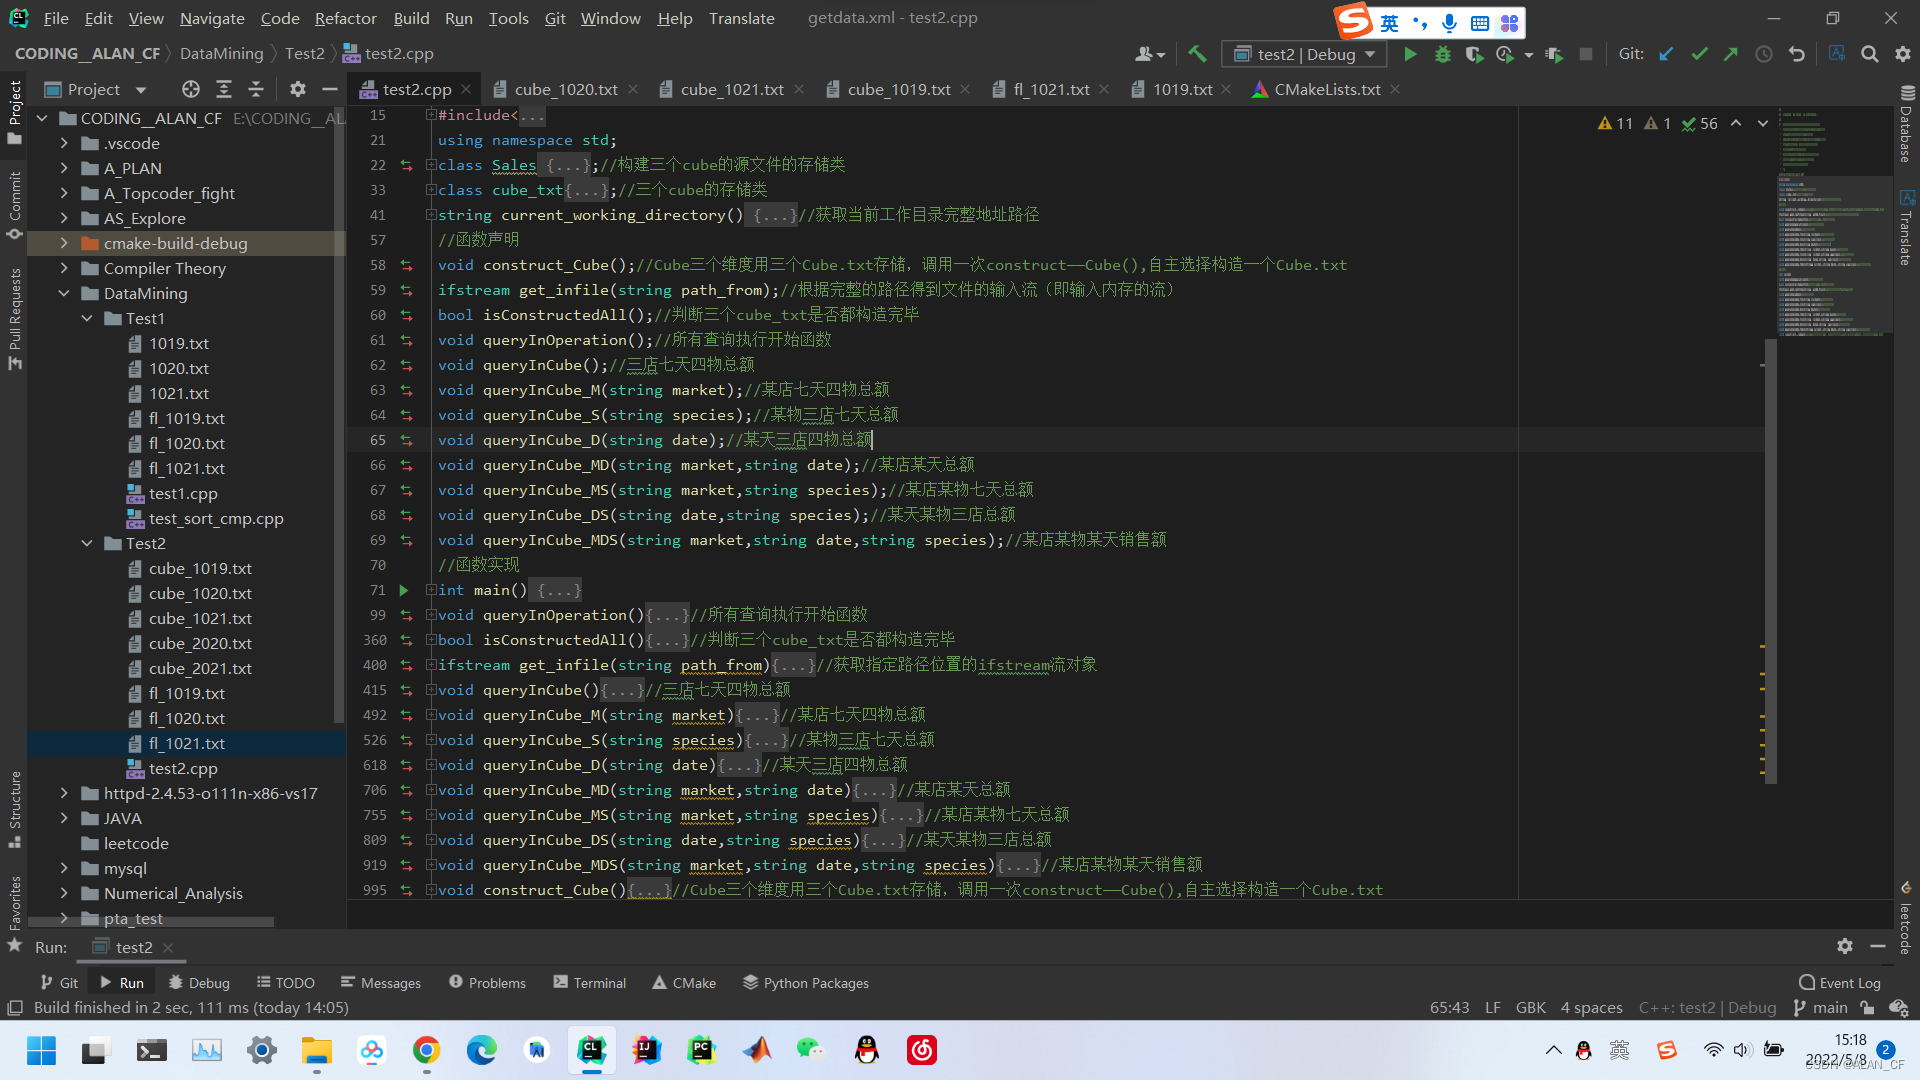Unfold the class Sales code block

click(430, 165)
